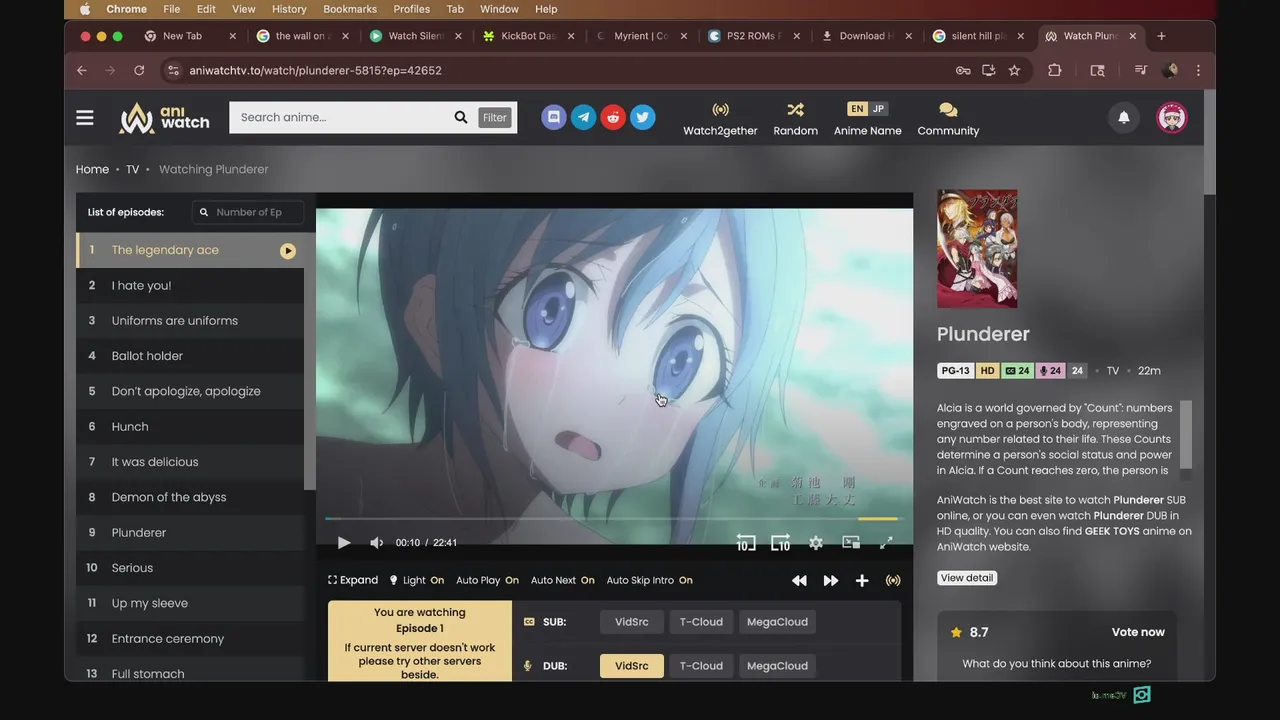Select SUB VidSrc server

[x=631, y=622]
